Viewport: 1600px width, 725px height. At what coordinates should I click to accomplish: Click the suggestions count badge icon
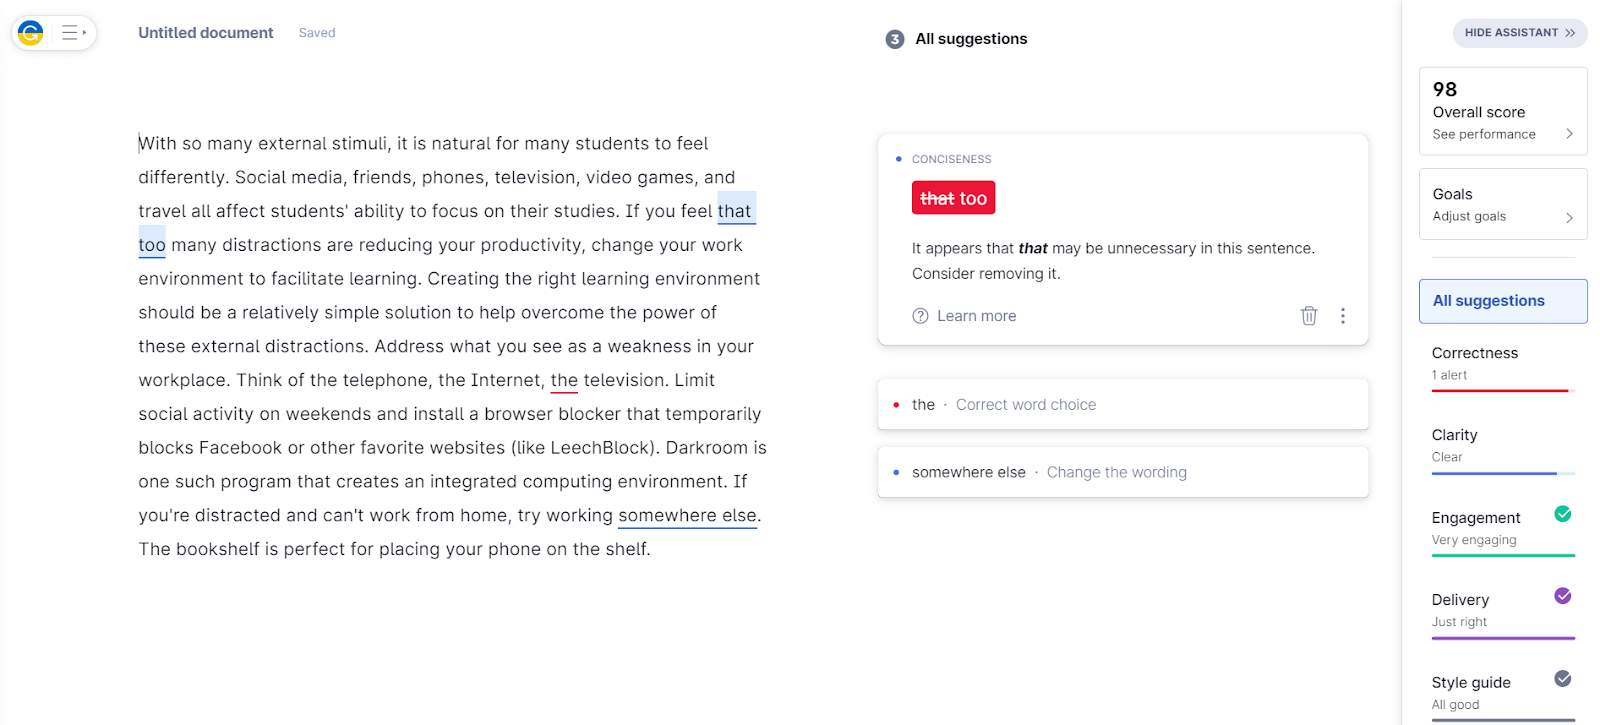click(x=894, y=39)
